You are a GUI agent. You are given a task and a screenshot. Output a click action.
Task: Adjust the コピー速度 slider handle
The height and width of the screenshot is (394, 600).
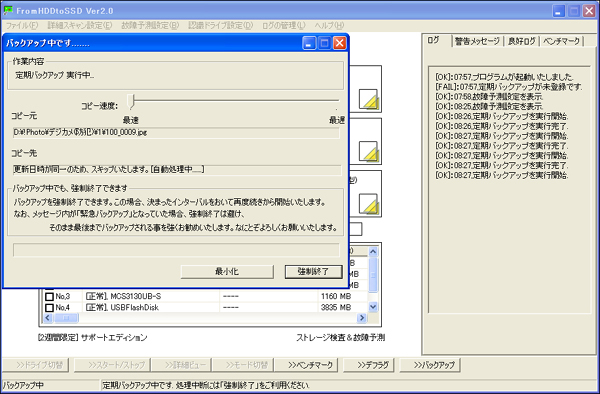[x=132, y=101]
